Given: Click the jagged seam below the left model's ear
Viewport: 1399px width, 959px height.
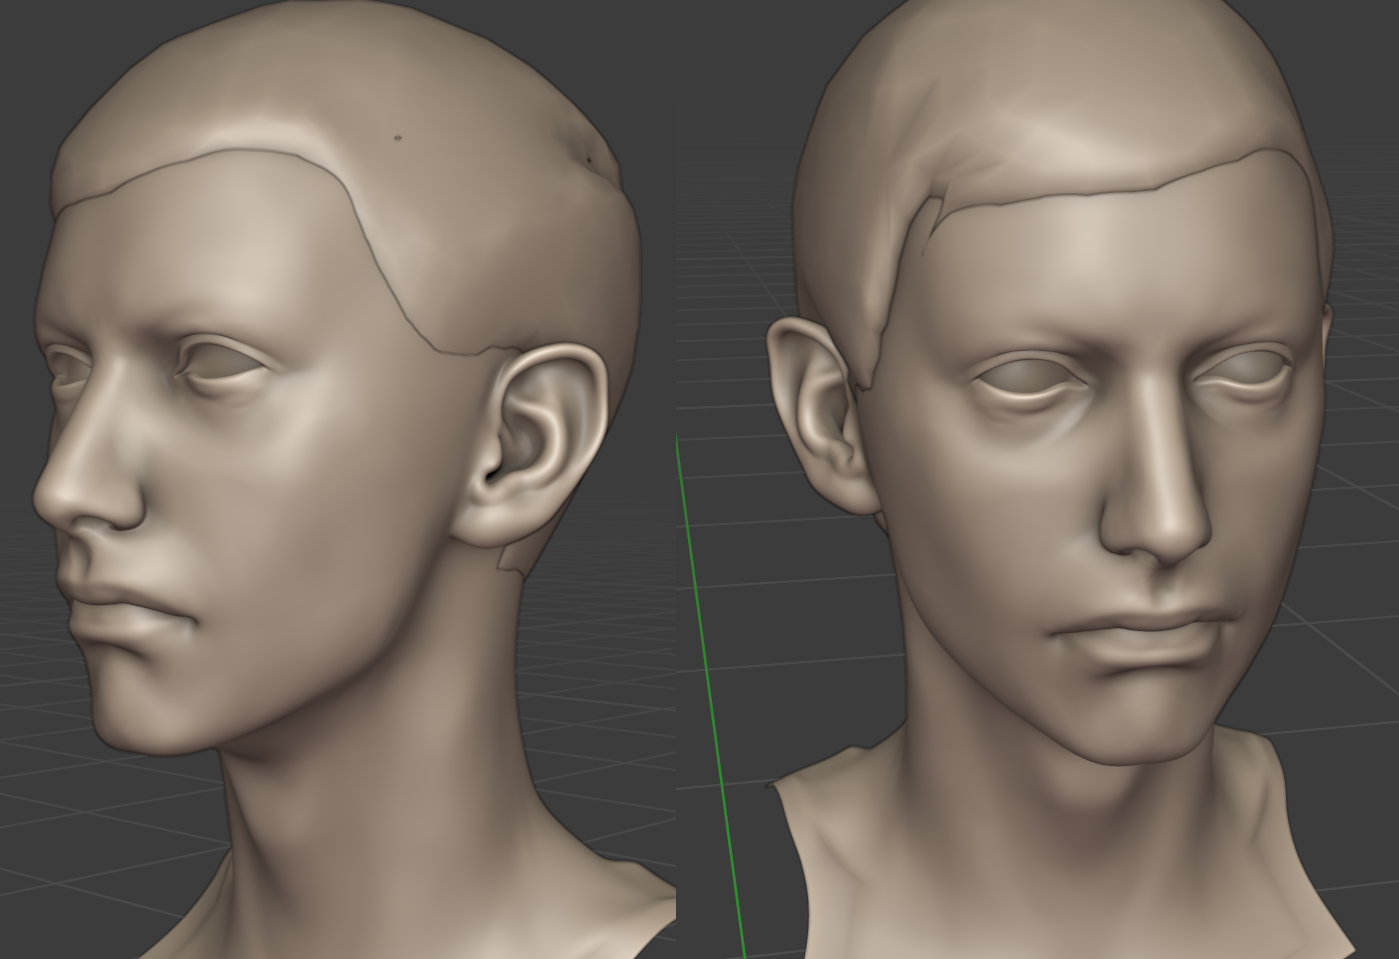Looking at the screenshot, I should (509, 560).
